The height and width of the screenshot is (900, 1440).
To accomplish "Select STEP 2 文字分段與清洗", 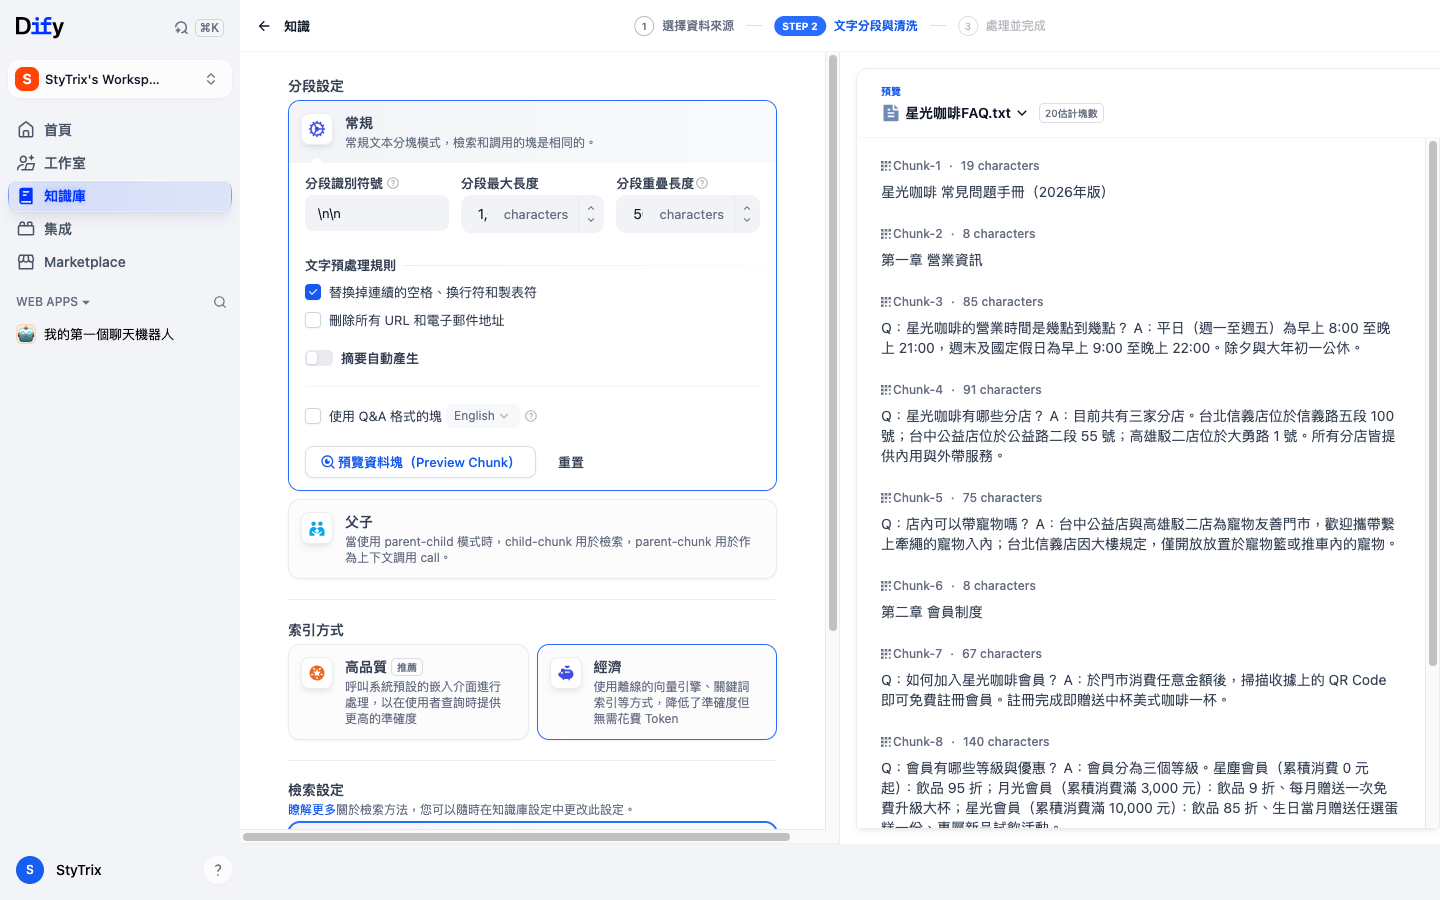I will (846, 26).
